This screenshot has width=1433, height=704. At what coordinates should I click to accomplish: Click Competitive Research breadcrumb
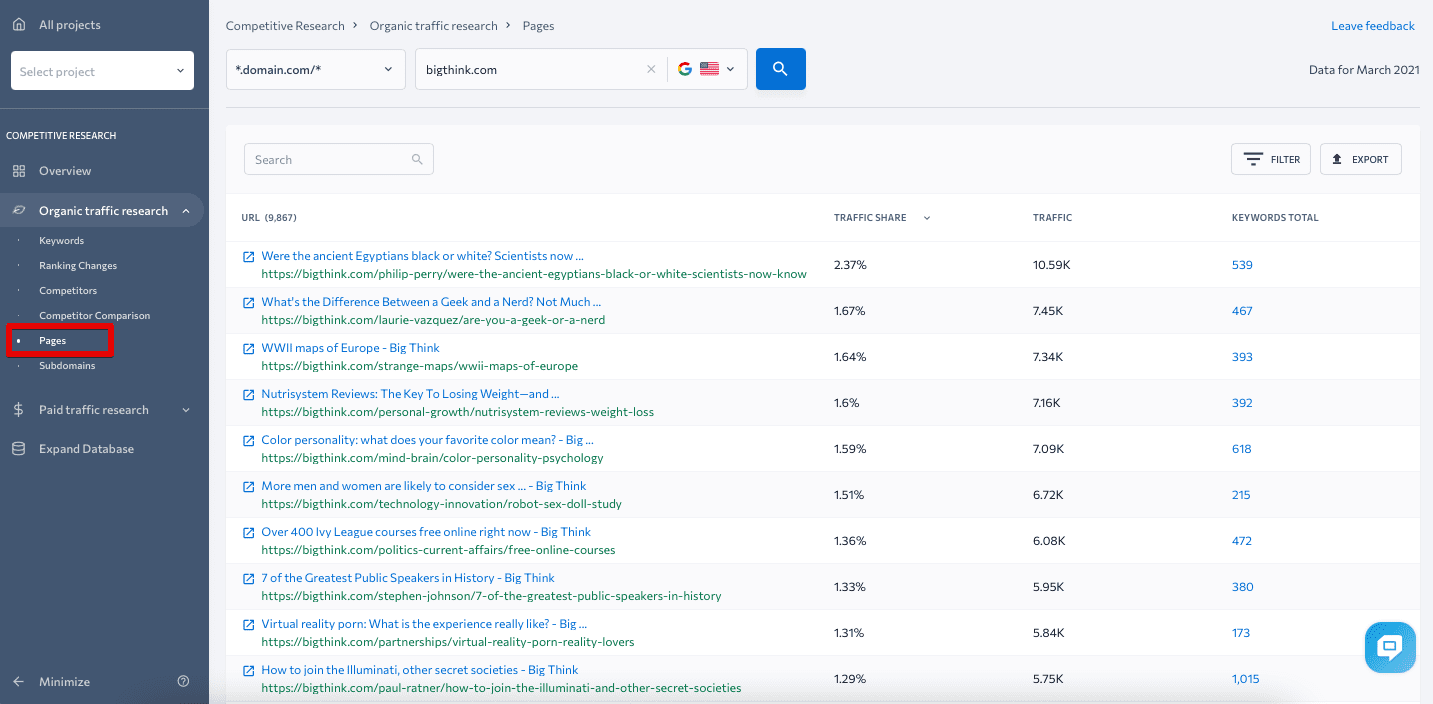[x=285, y=26]
